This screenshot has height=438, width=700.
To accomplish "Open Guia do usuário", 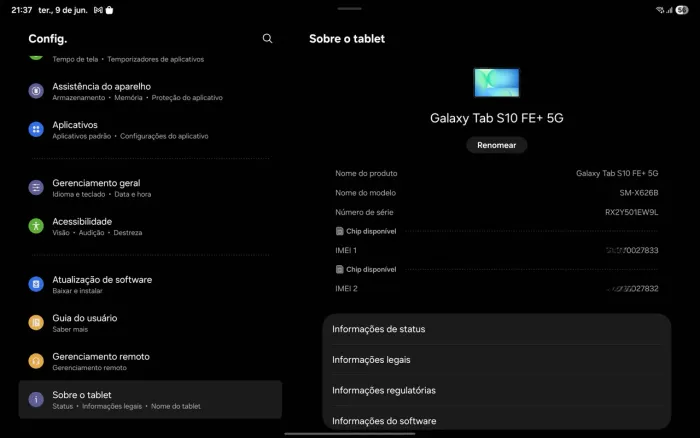I will (150, 322).
